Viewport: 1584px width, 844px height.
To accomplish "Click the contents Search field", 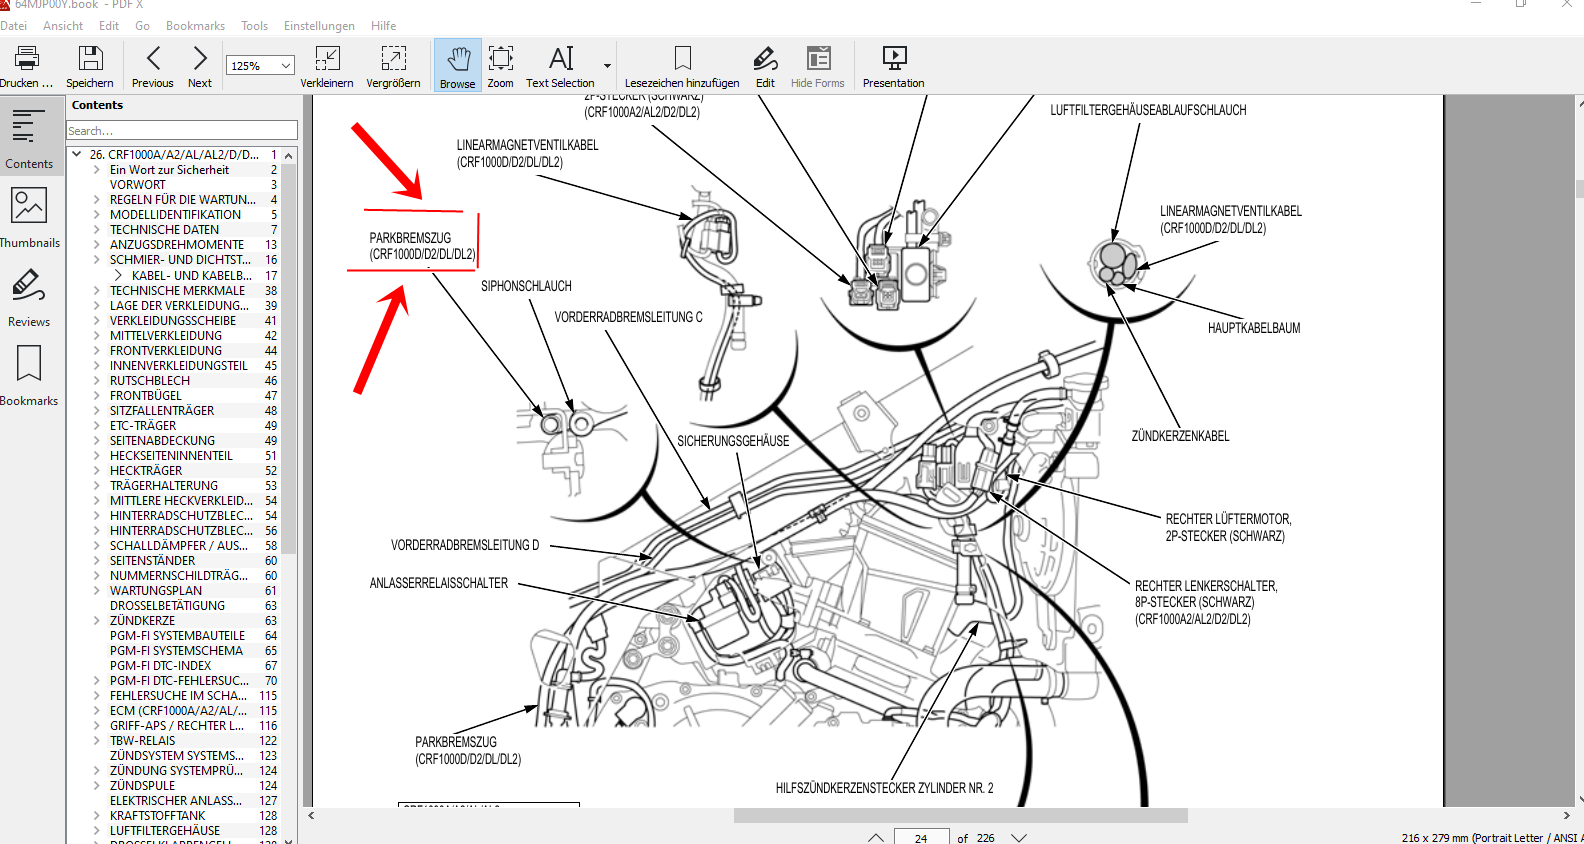I will (181, 131).
